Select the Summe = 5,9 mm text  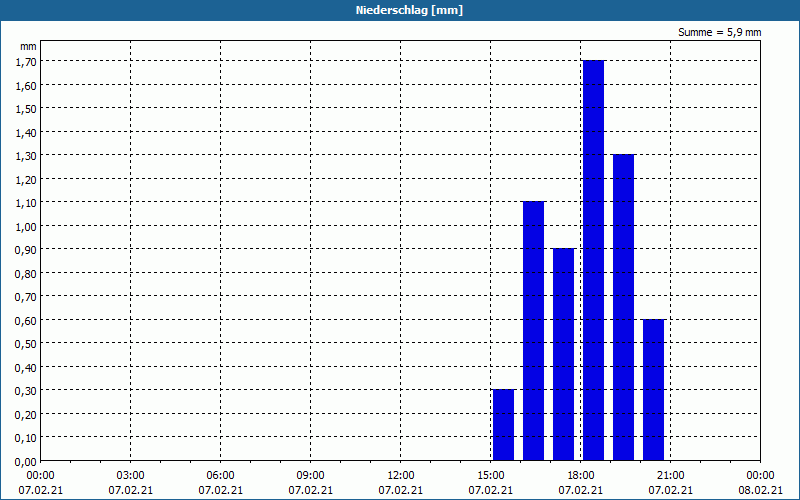tap(719, 32)
